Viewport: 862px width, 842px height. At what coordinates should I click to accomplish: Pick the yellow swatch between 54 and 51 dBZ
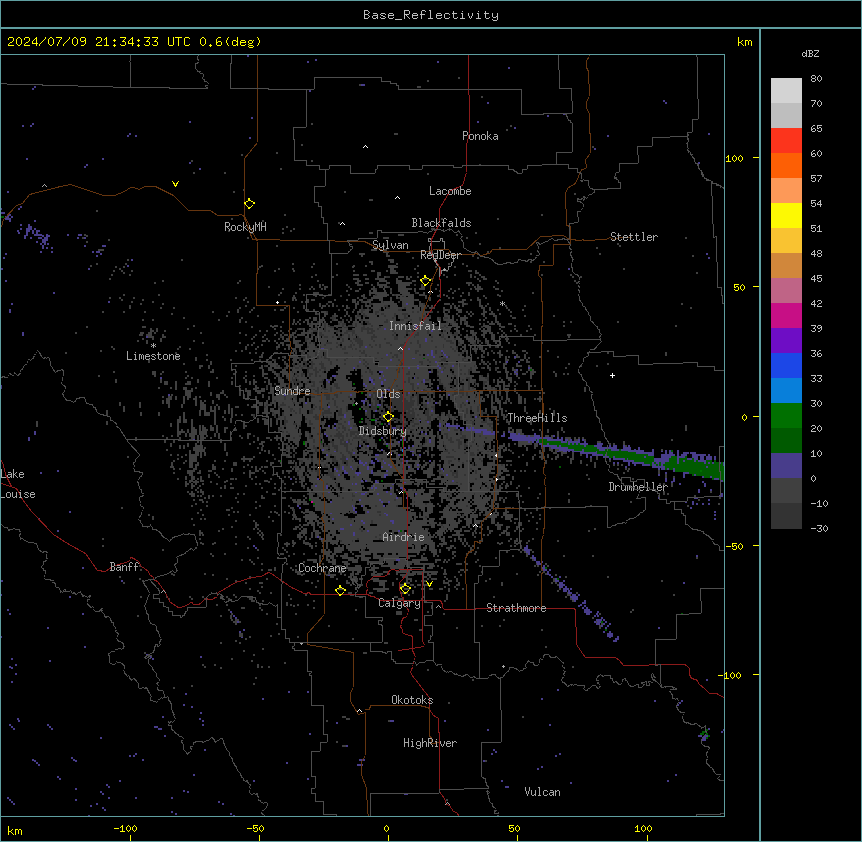[x=786, y=215]
